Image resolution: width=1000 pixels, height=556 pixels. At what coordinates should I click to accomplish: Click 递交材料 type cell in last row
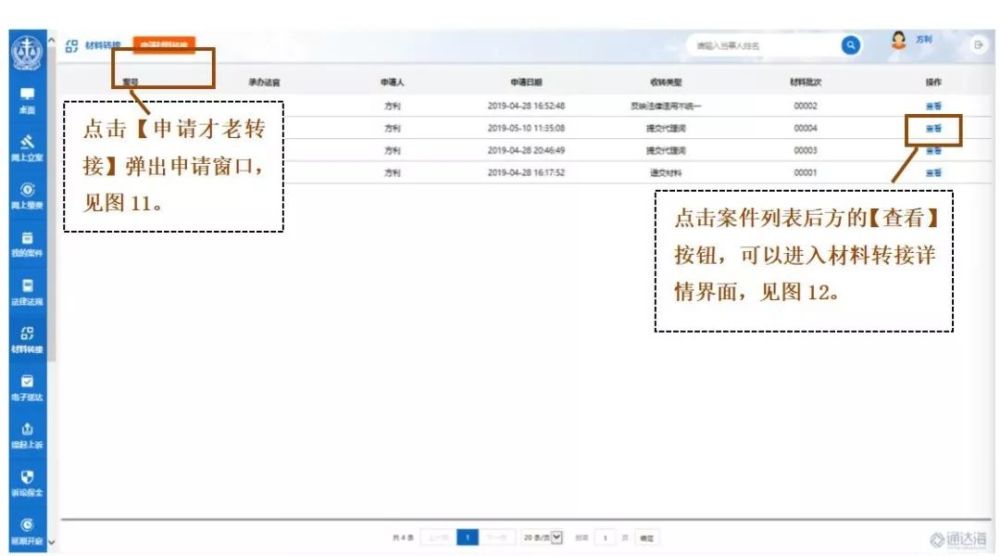(666, 173)
